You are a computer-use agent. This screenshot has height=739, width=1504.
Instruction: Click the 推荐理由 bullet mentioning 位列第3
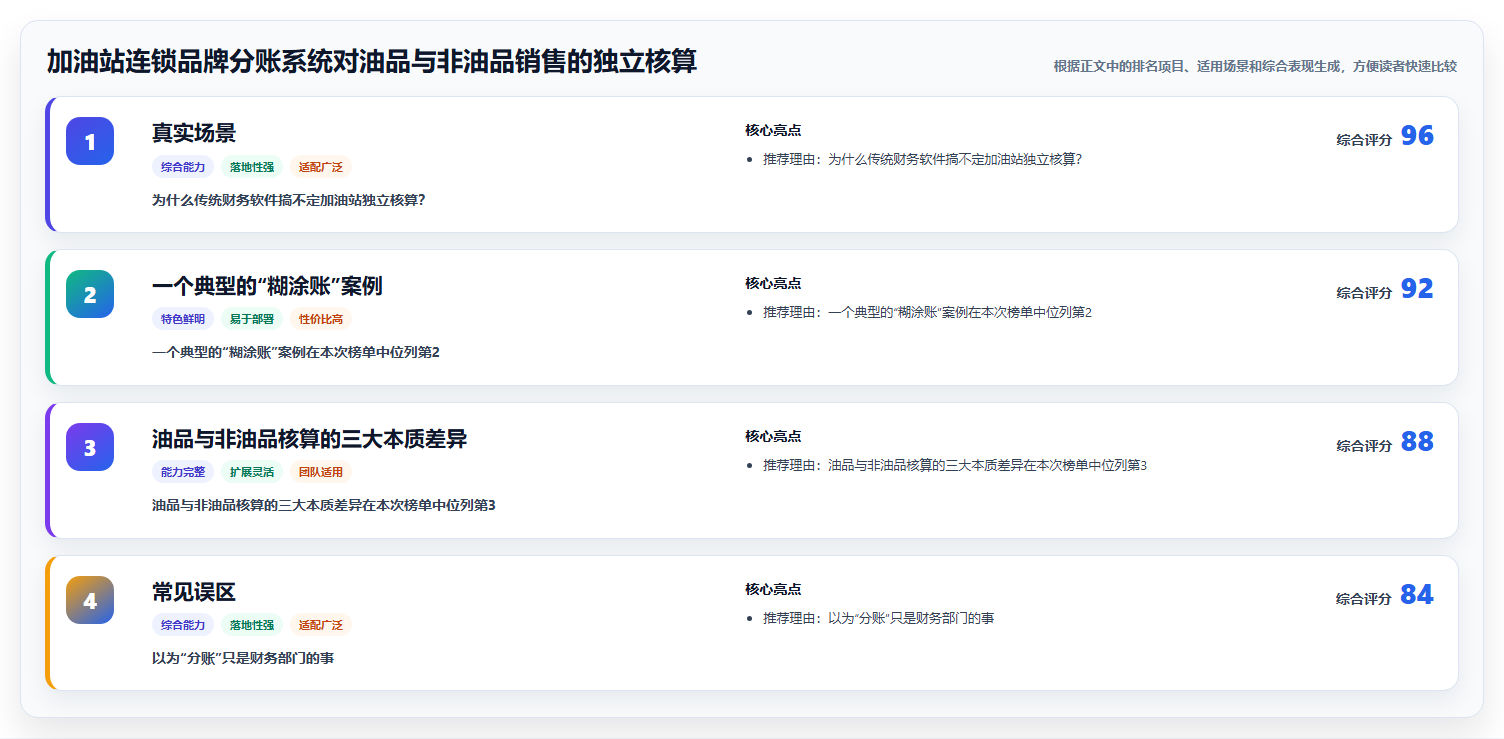955,466
